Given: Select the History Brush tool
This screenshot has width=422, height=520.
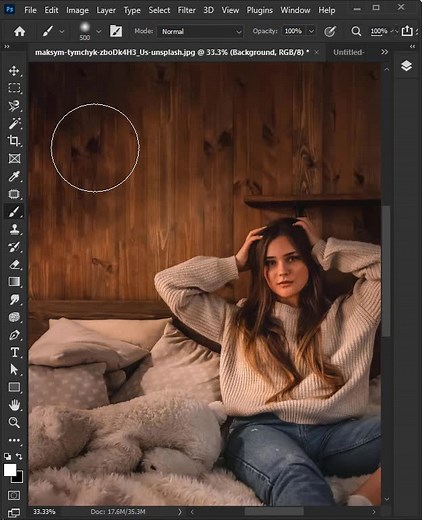Looking at the screenshot, I should click(x=14, y=247).
